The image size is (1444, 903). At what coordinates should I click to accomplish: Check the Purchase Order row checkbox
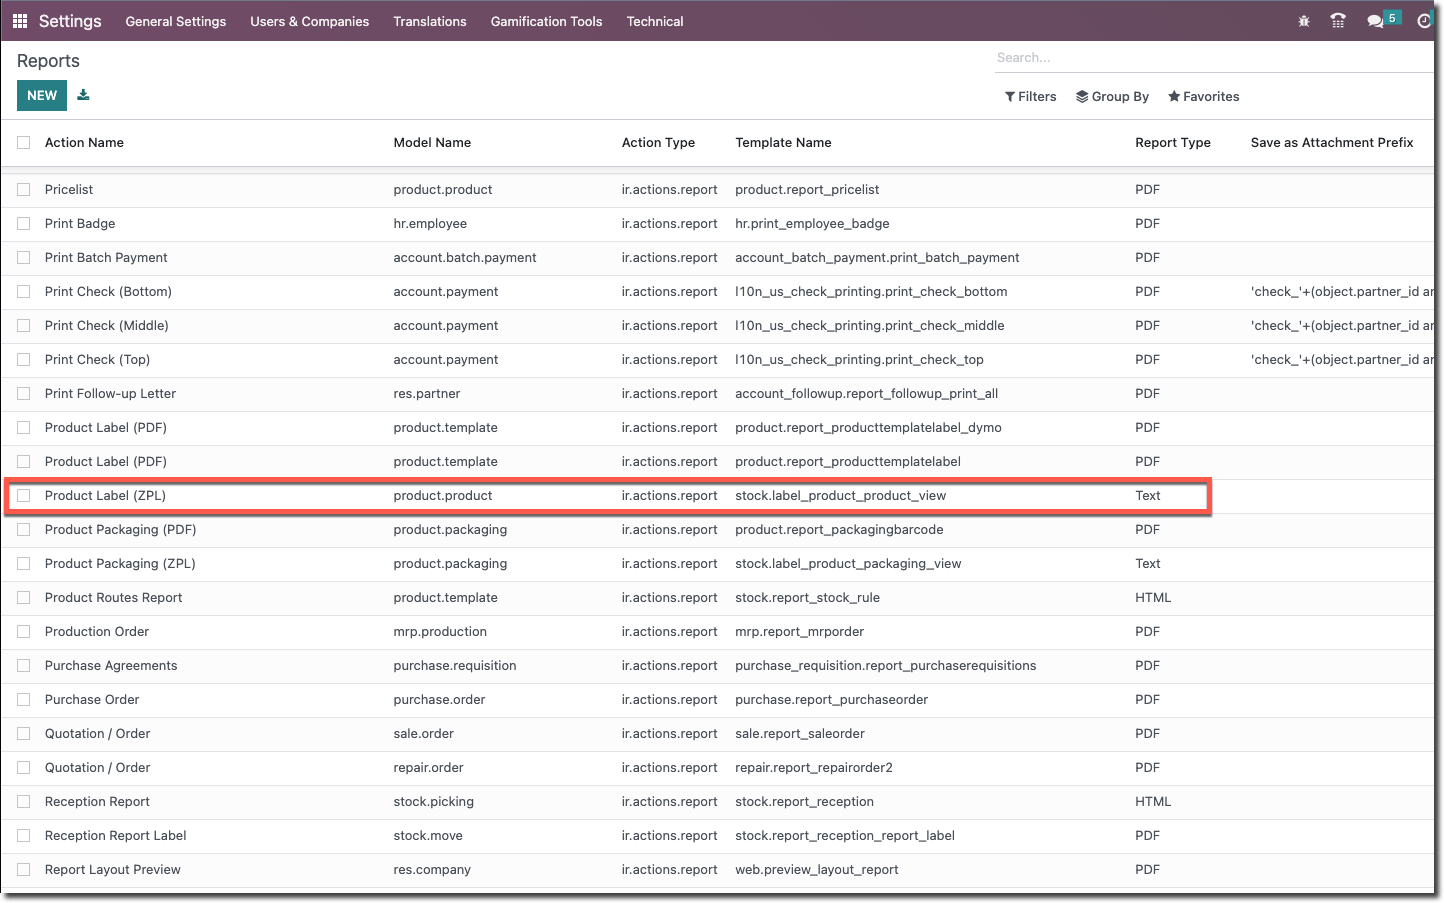(24, 700)
